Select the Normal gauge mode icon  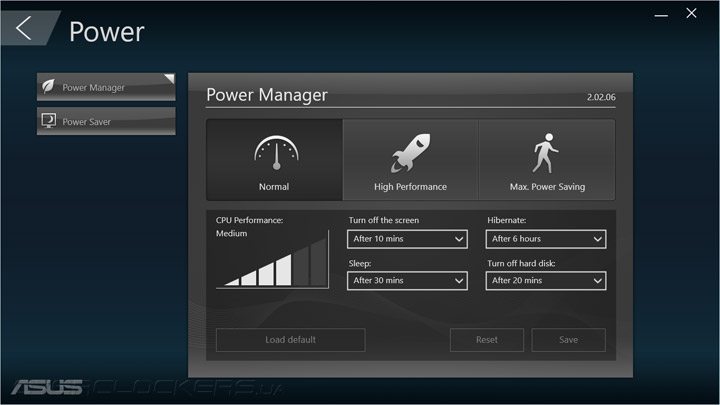pos(276,152)
